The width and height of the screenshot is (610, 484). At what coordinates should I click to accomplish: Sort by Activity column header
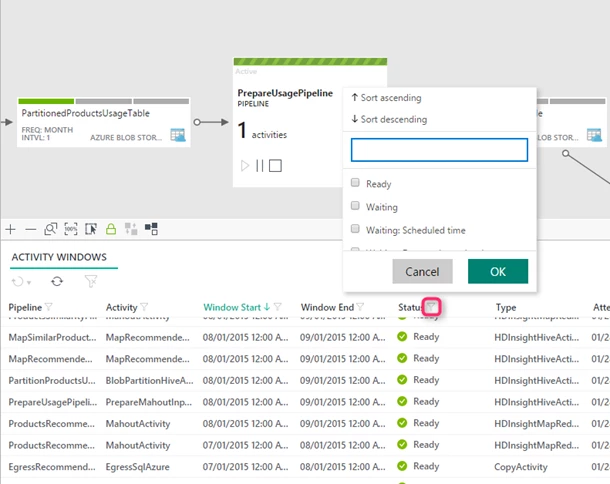[x=121, y=307]
